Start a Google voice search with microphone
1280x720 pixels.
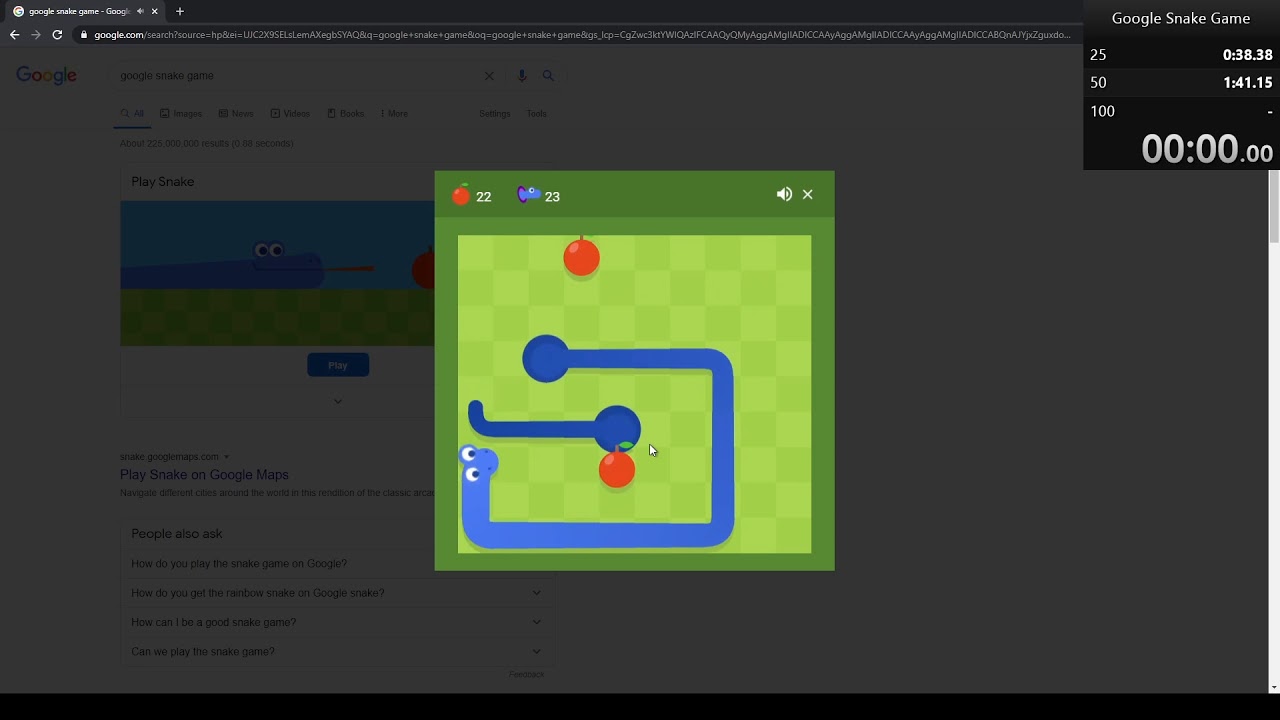521,75
